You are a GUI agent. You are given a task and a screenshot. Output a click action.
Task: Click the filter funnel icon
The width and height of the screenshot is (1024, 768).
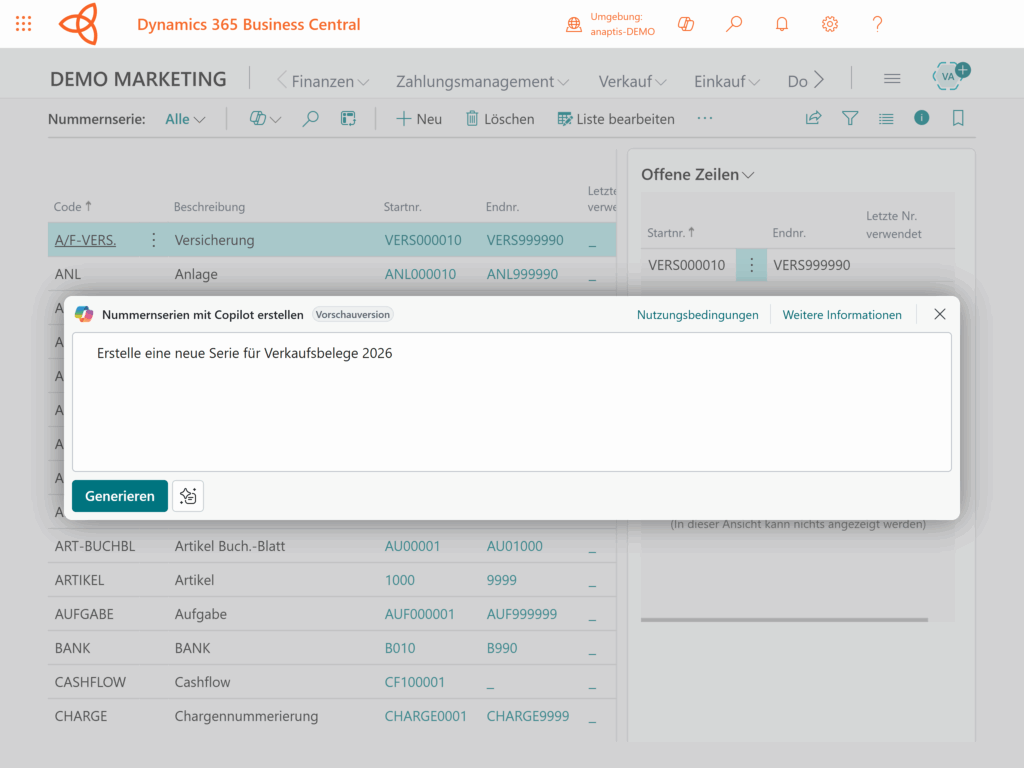(x=850, y=118)
